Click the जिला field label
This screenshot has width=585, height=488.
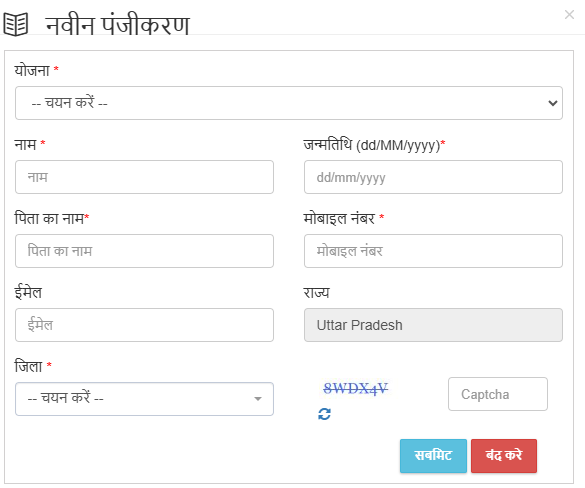tap(28, 366)
